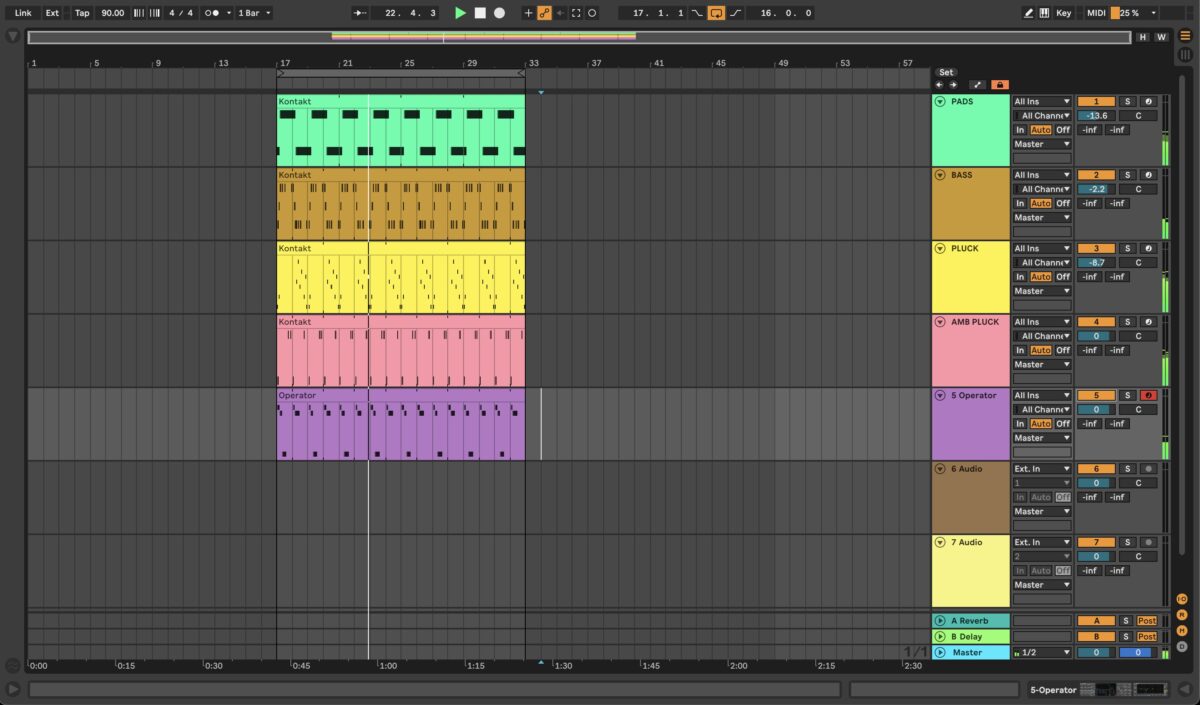Click the 4 / 4 time signature field
The width and height of the screenshot is (1200, 705).
[181, 13]
